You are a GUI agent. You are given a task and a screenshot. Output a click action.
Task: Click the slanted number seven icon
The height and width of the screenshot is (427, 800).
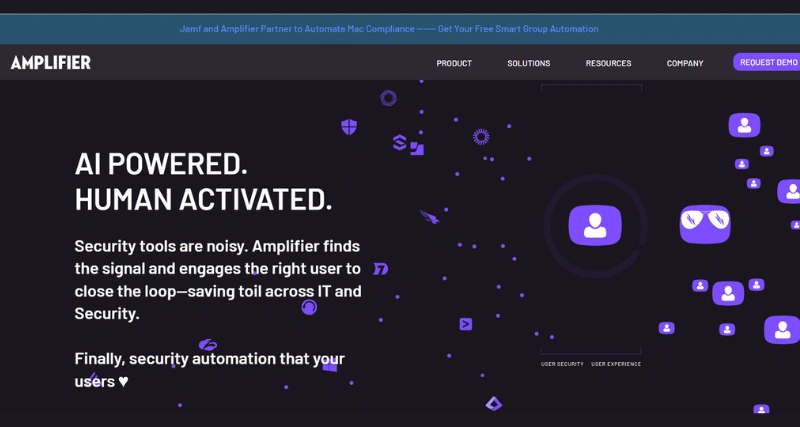pyautogui.click(x=380, y=269)
